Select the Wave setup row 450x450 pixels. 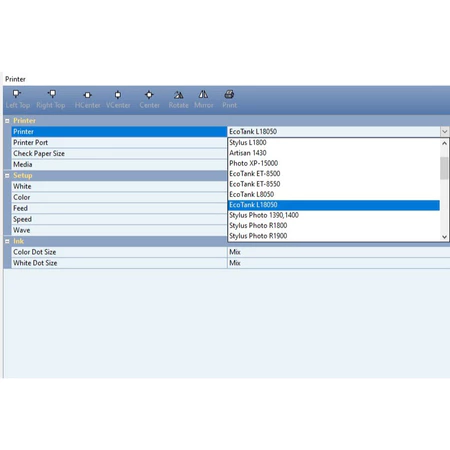tap(119, 230)
